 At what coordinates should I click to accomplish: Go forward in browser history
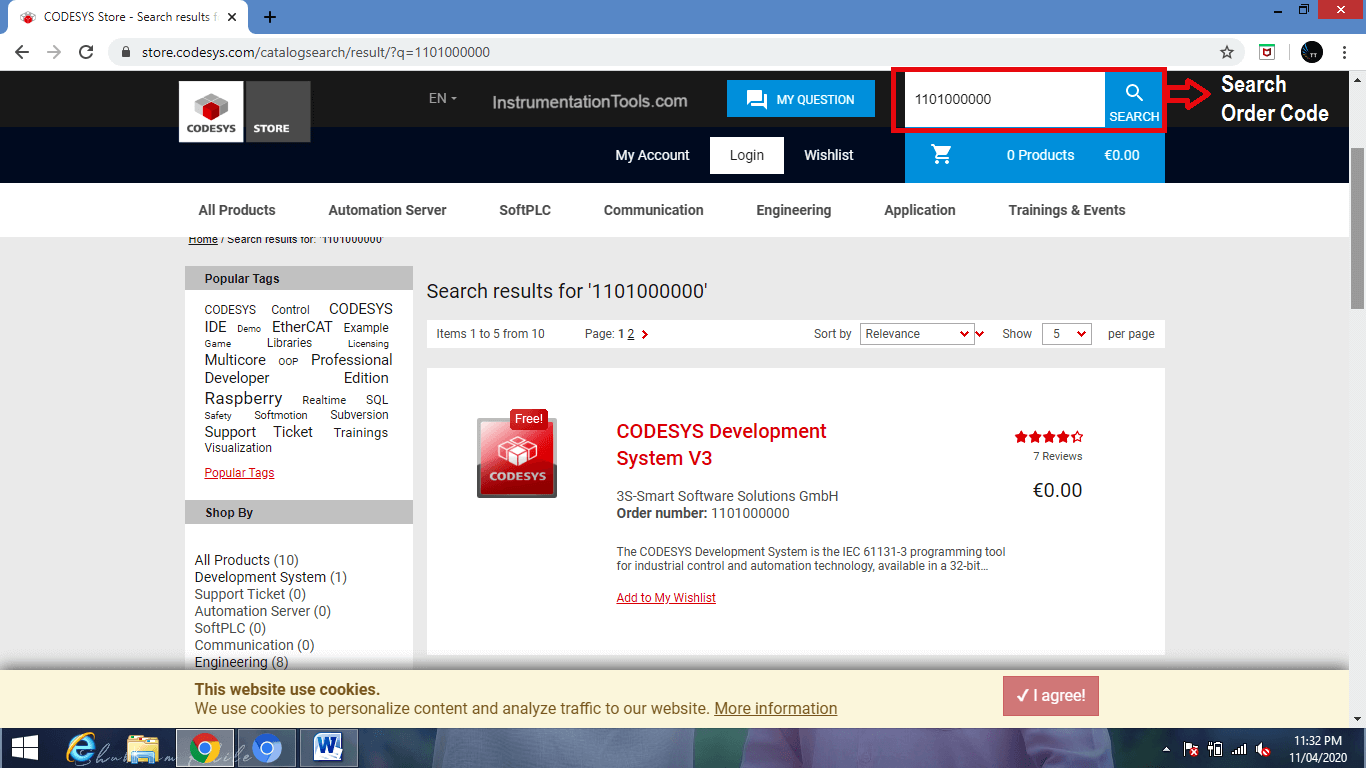pyautogui.click(x=54, y=52)
